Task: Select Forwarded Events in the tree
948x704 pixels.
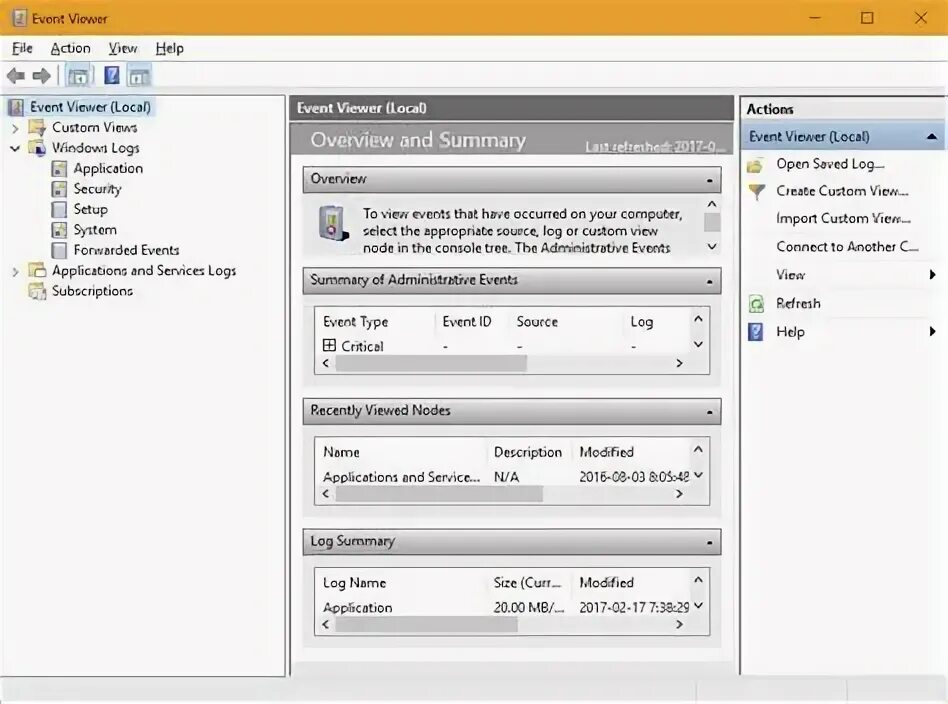Action: pos(126,250)
